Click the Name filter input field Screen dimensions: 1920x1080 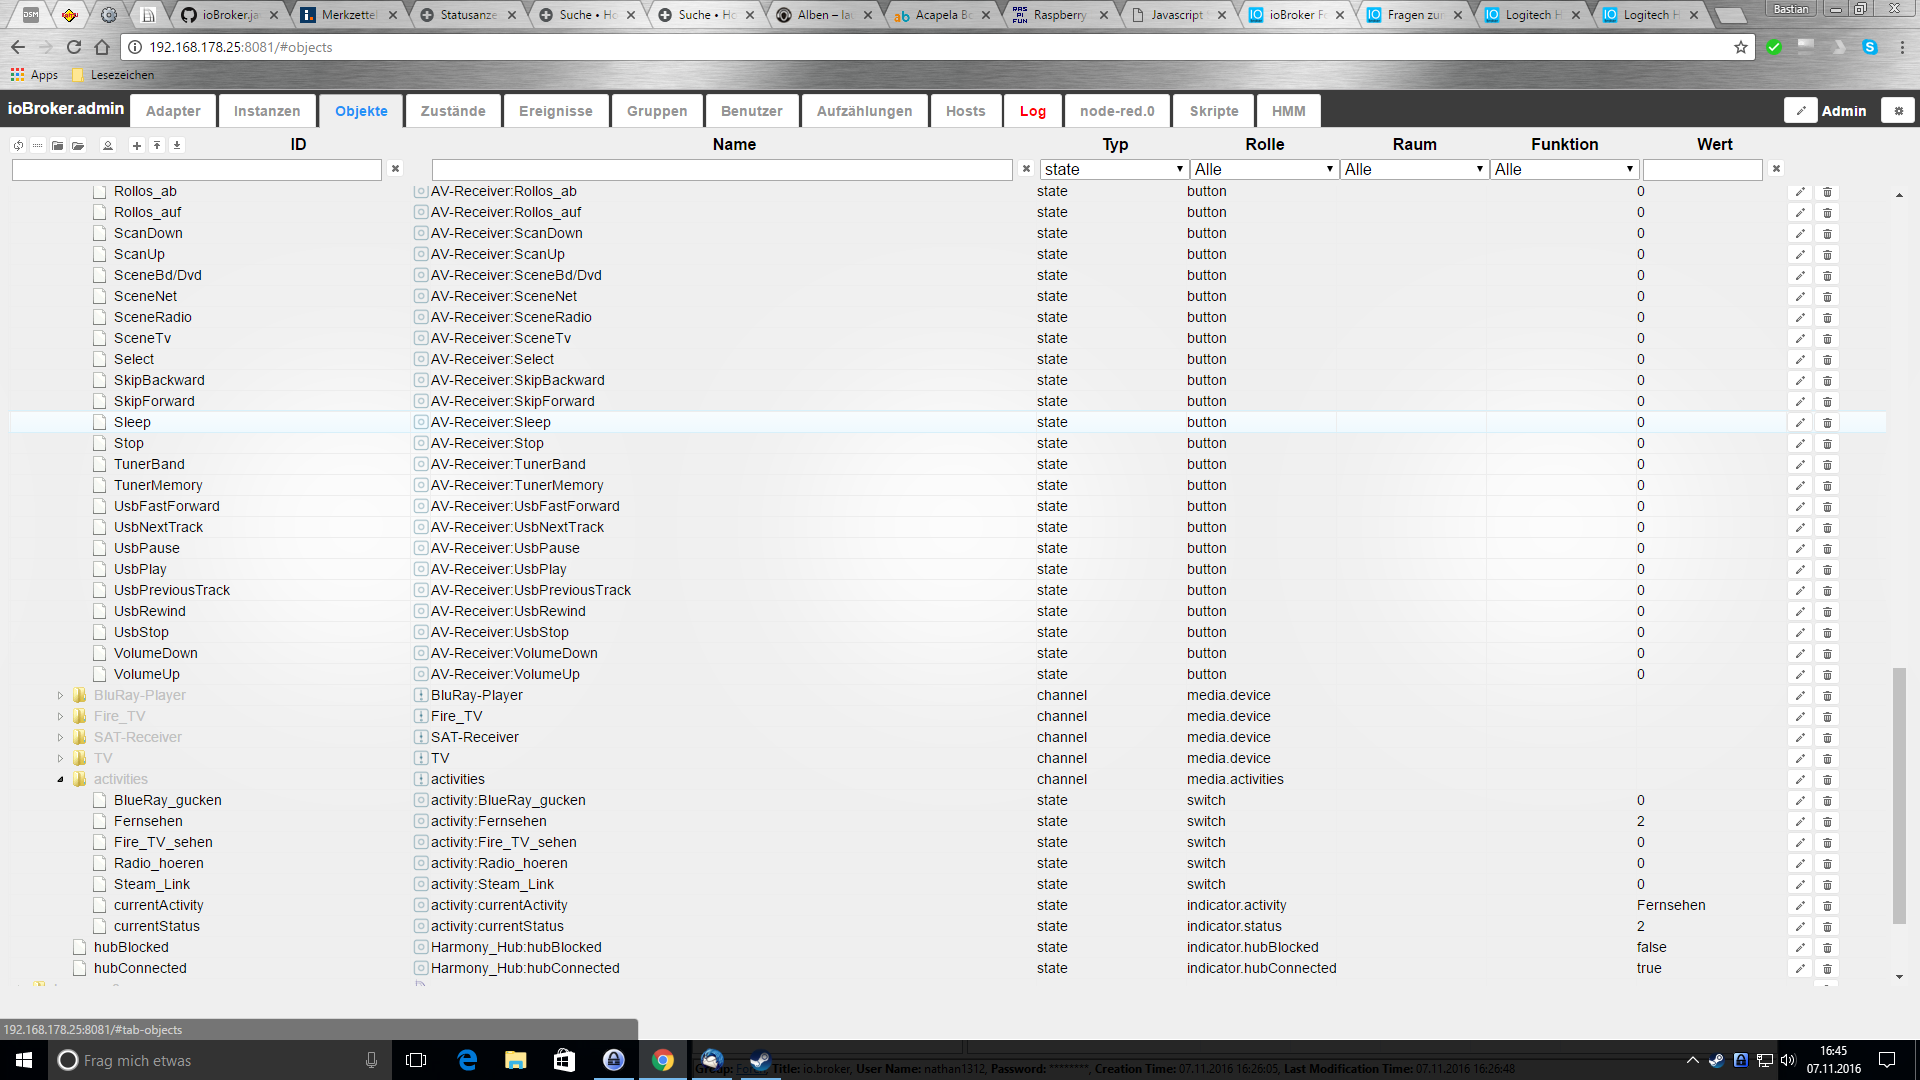click(722, 170)
